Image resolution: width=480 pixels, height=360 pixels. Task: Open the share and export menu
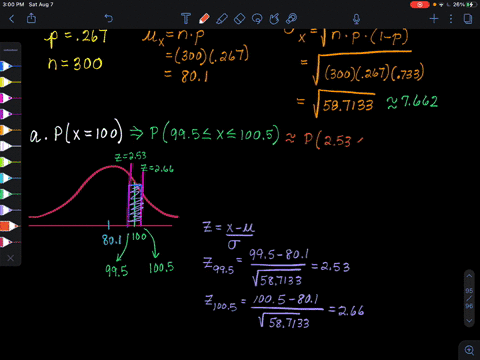pos(31,18)
